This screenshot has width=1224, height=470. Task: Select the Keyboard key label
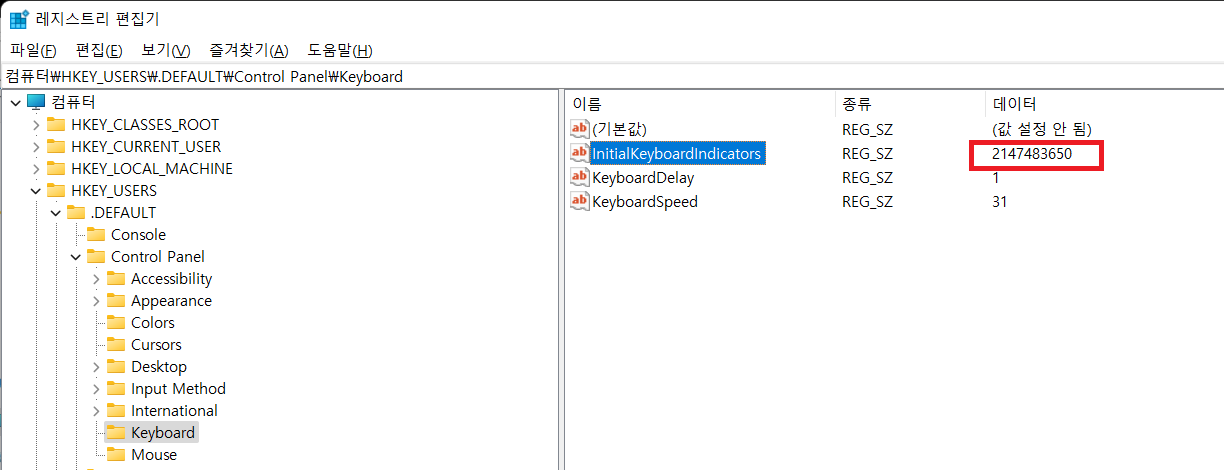click(x=163, y=432)
